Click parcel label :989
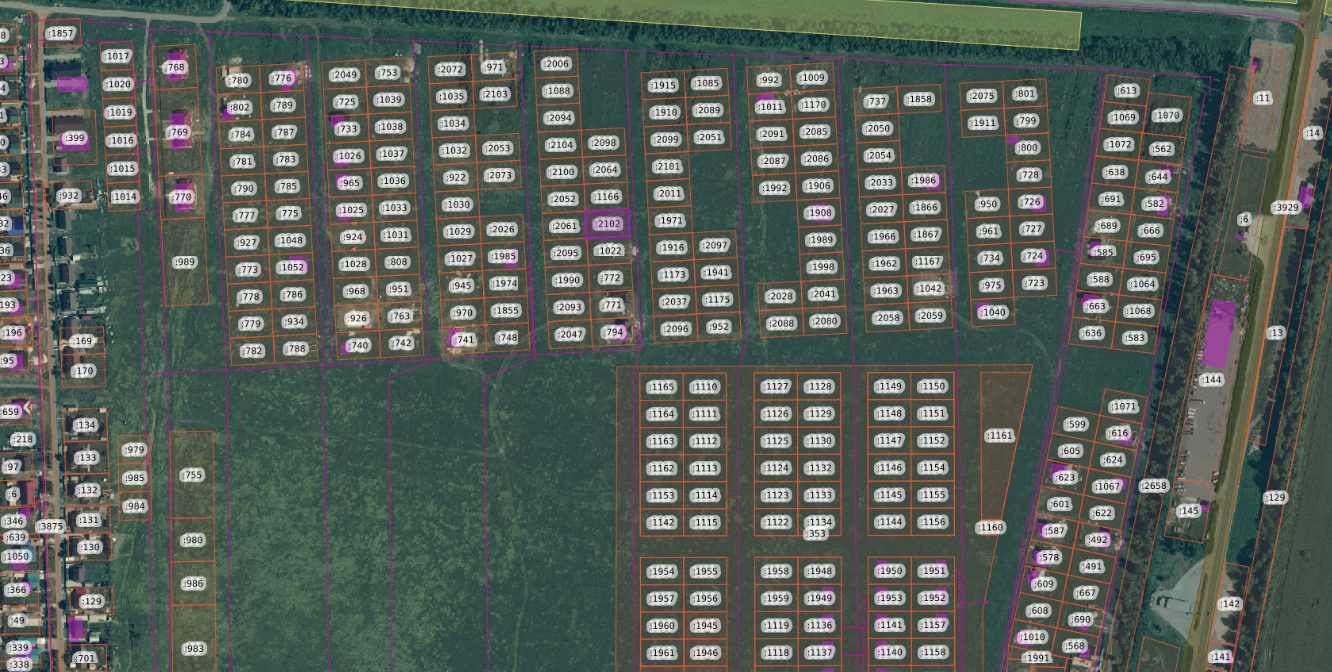The height and width of the screenshot is (672, 1332). point(185,262)
